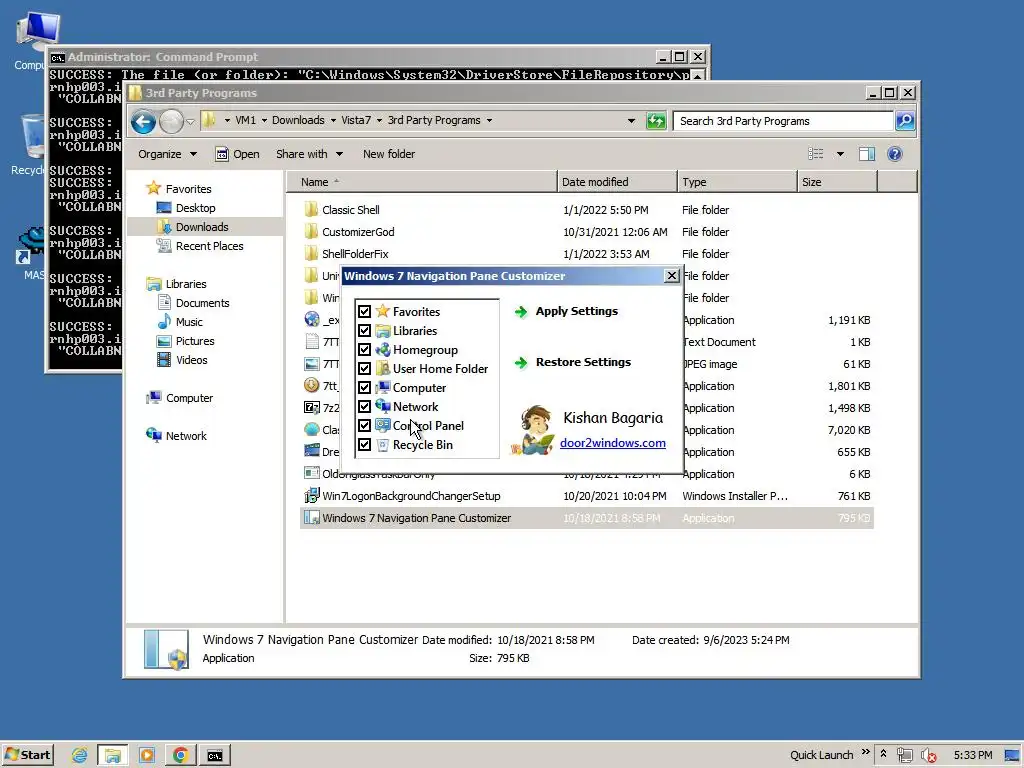Select the Classic Shell folder
Image resolution: width=1024 pixels, height=768 pixels.
(350, 210)
